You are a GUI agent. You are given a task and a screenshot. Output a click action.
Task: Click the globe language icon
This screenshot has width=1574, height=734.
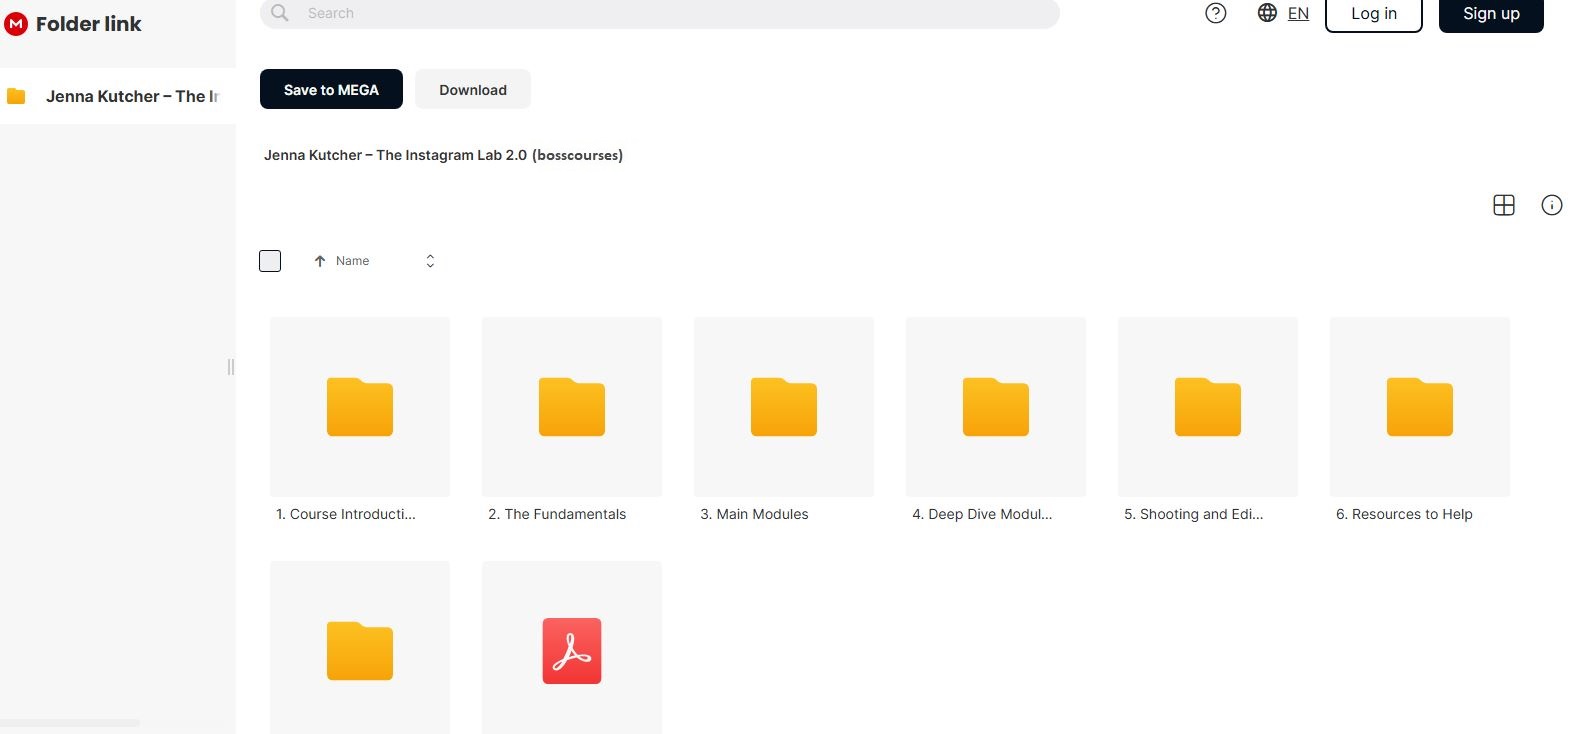click(x=1267, y=13)
